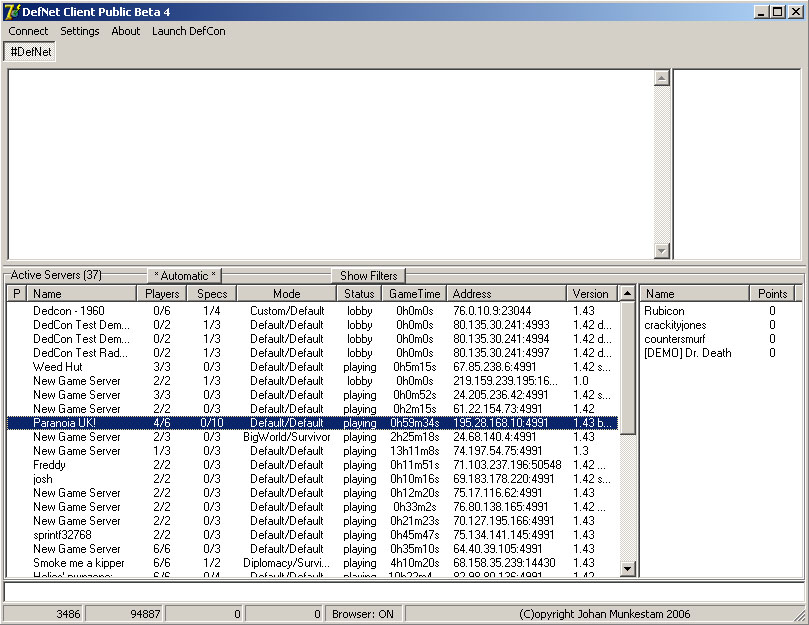The height and width of the screenshot is (625, 809).
Task: Sort by Address column header
Action: coord(507,294)
